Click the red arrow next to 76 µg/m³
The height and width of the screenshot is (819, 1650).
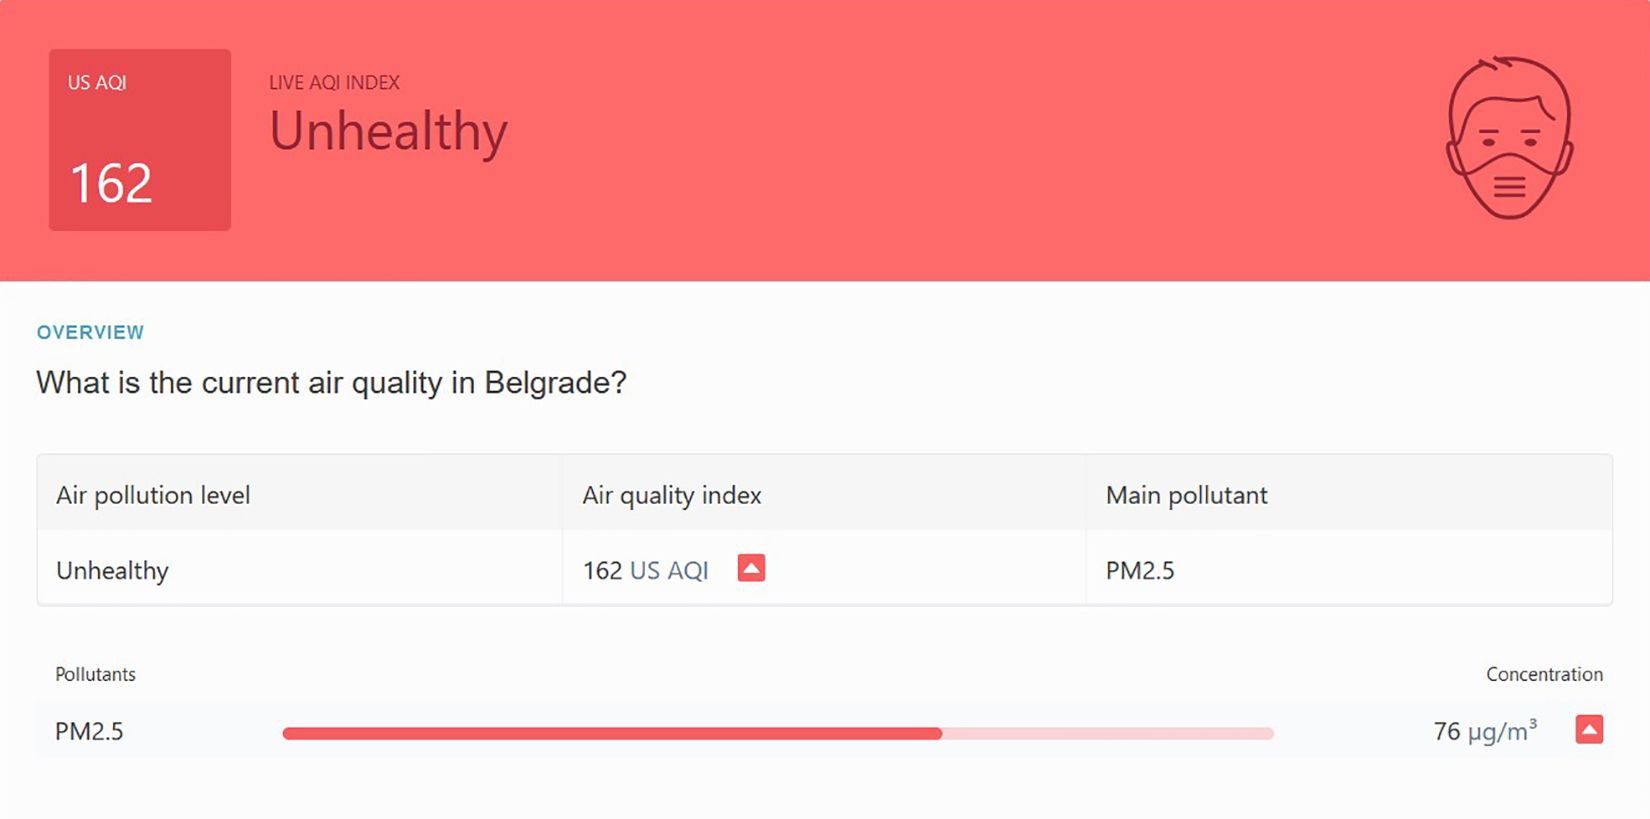point(1589,730)
